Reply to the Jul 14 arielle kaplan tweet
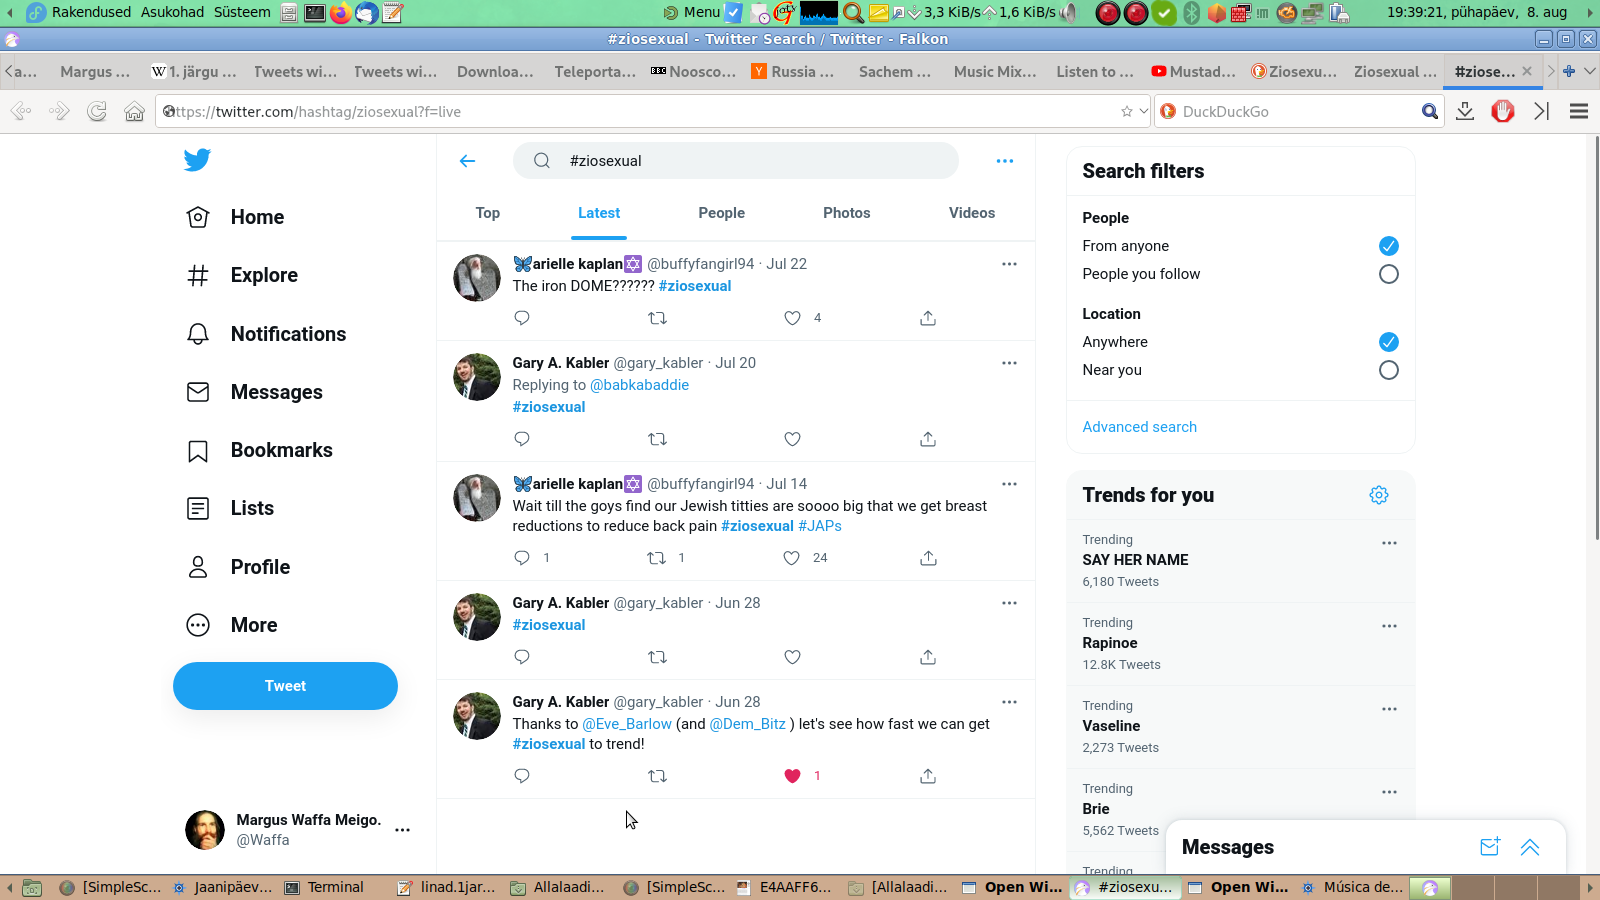Viewport: 1600px width, 900px height. (522, 558)
